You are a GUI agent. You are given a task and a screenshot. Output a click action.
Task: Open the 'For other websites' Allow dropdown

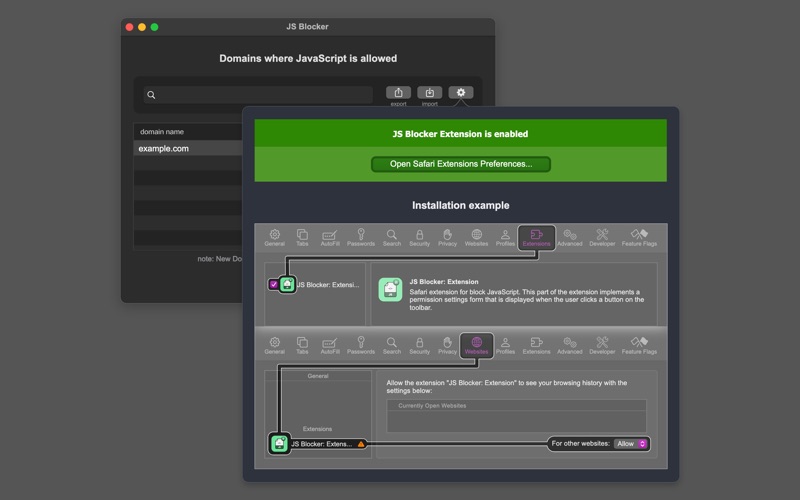[x=631, y=444]
